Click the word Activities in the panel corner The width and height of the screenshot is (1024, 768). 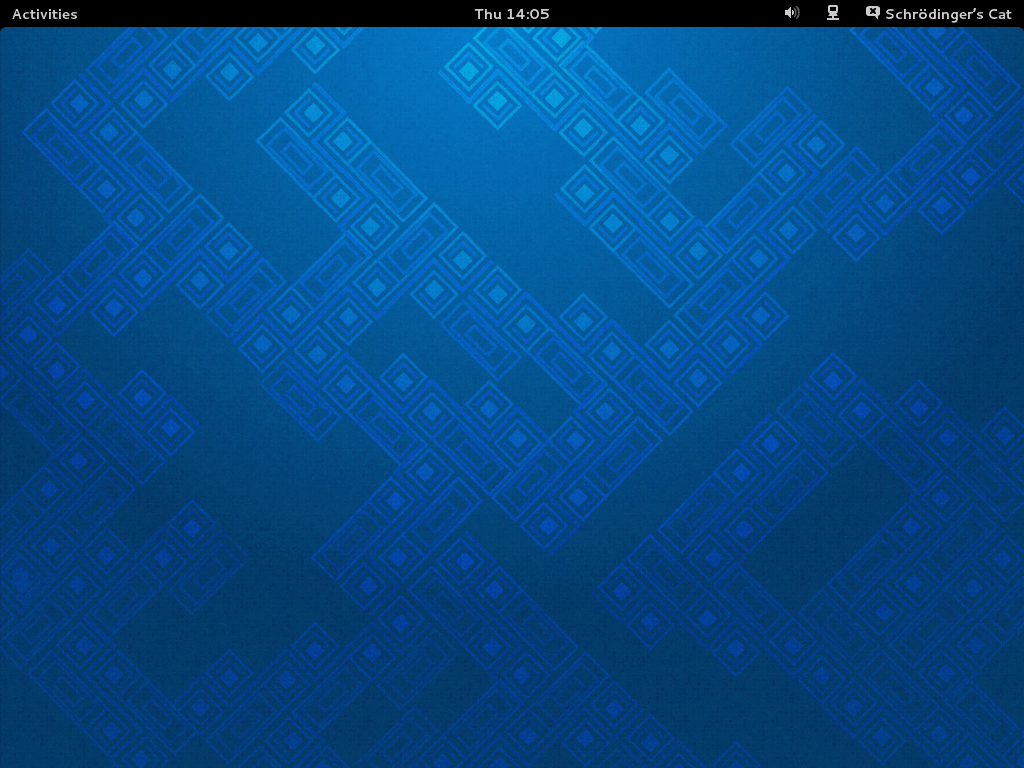(x=44, y=14)
